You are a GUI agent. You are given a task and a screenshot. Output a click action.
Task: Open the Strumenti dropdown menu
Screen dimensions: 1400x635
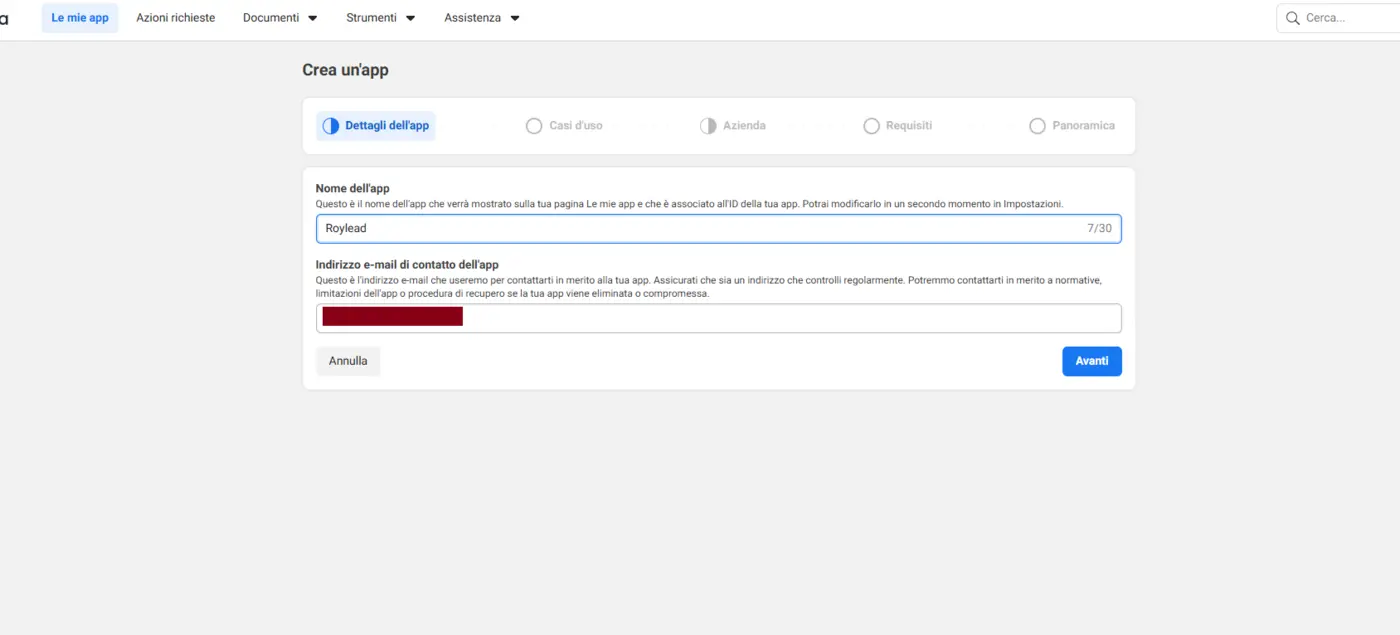pyautogui.click(x=380, y=18)
